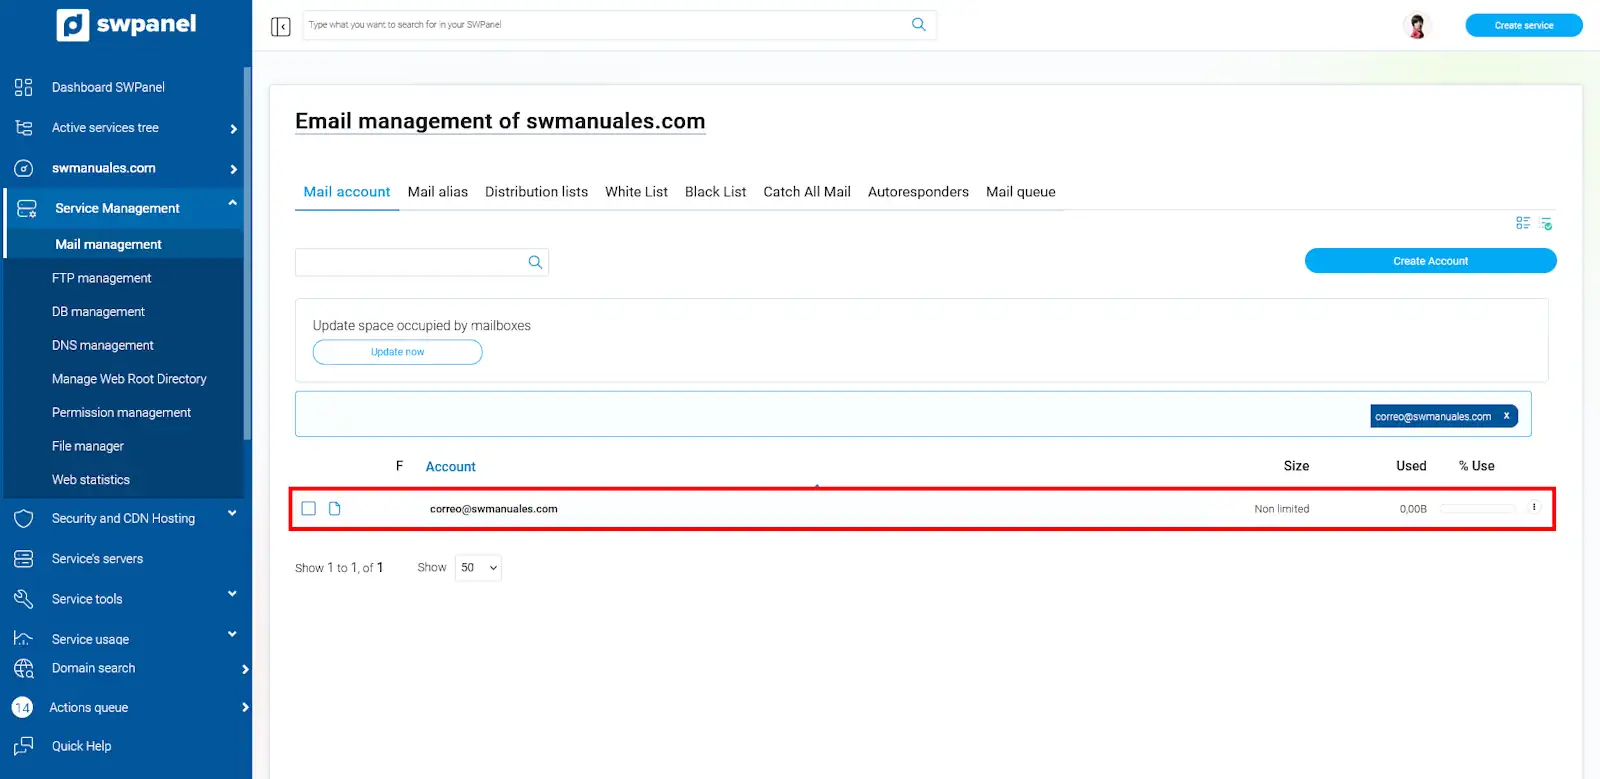
Task: Click the sidebar vertical scrollbar
Action: [247, 253]
